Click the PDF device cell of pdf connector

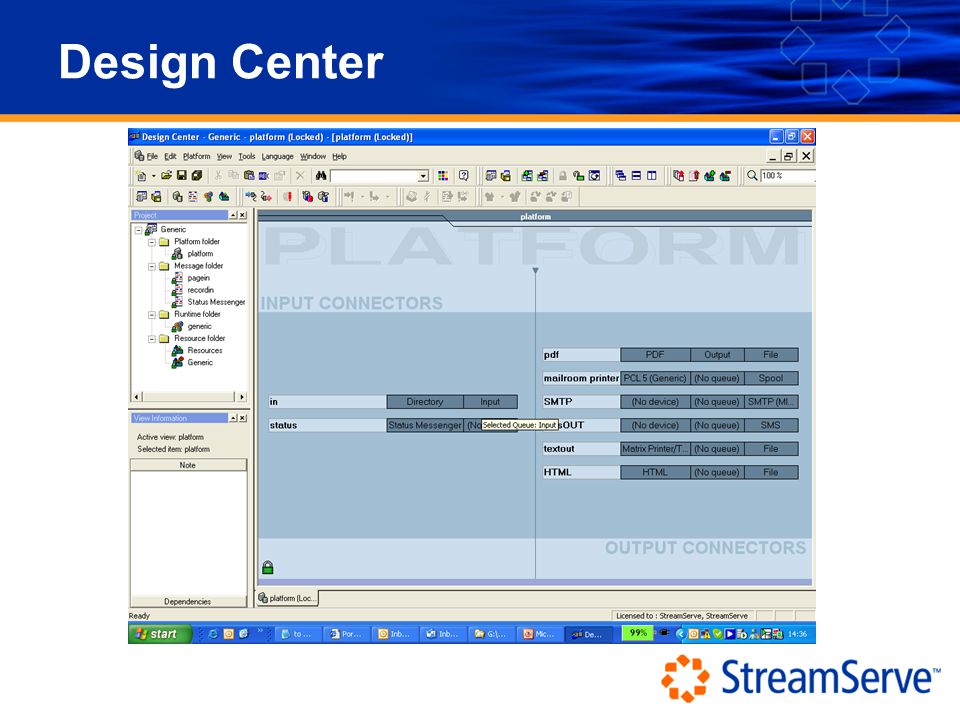pyautogui.click(x=655, y=354)
